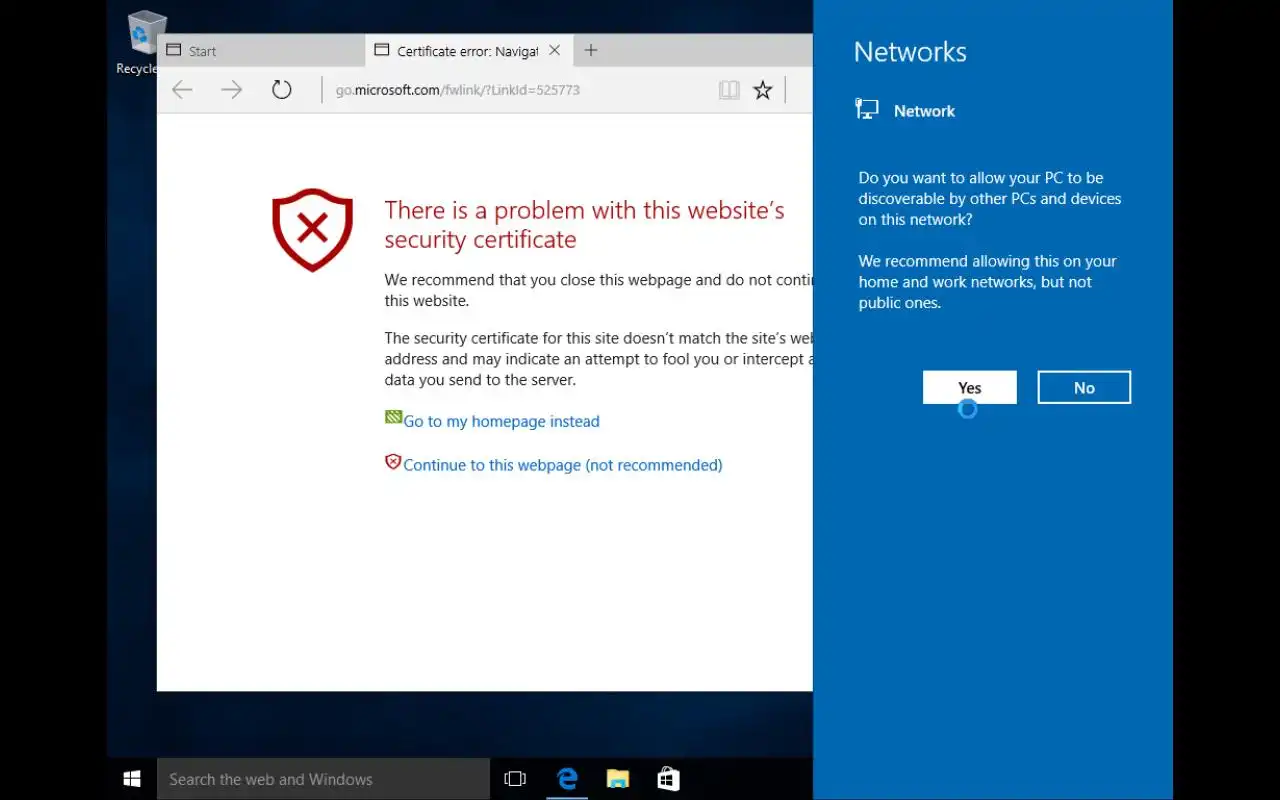Click the Back arrow in Edge
The image size is (1280, 800).
point(182,90)
